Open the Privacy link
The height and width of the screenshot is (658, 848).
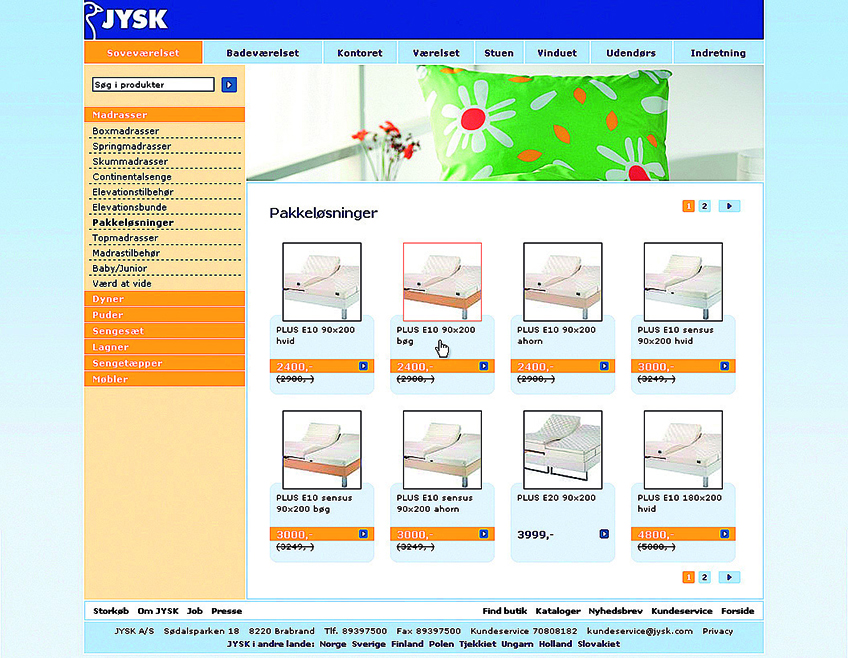click(718, 631)
